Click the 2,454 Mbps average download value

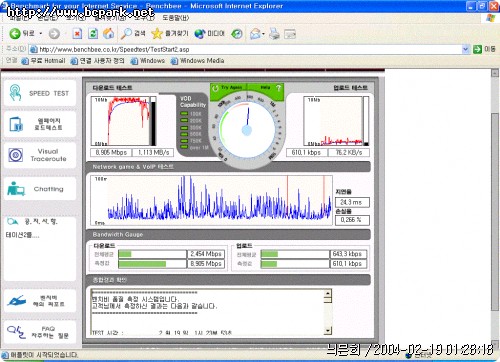point(206,254)
